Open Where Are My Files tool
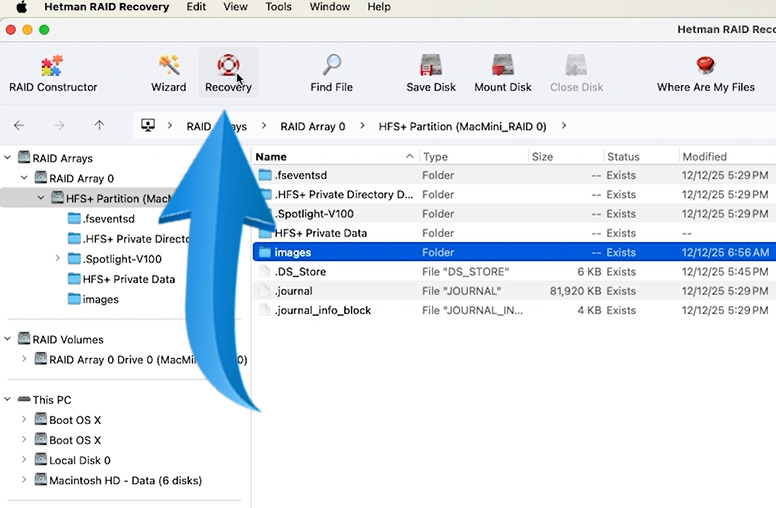The height and width of the screenshot is (508, 776). click(x=706, y=73)
